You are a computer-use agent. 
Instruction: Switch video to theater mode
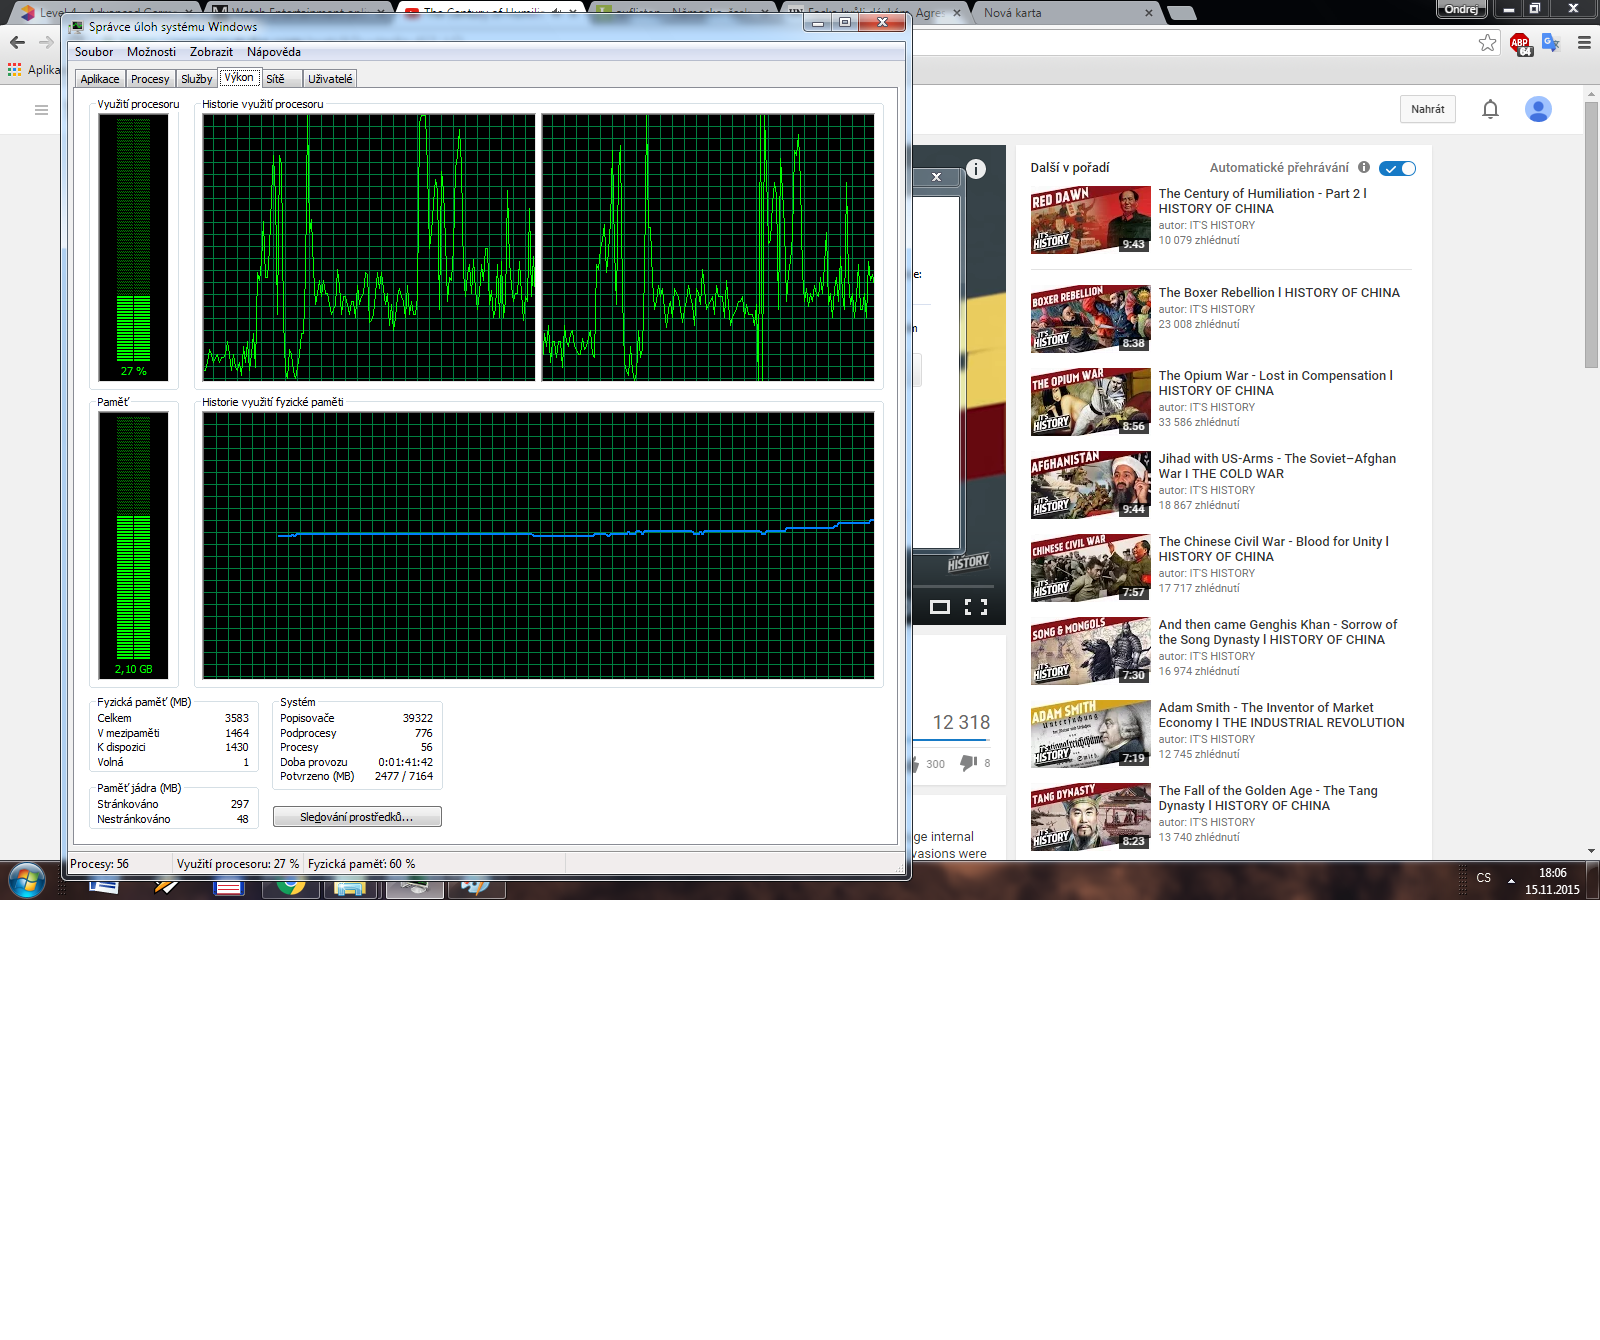[x=940, y=607]
